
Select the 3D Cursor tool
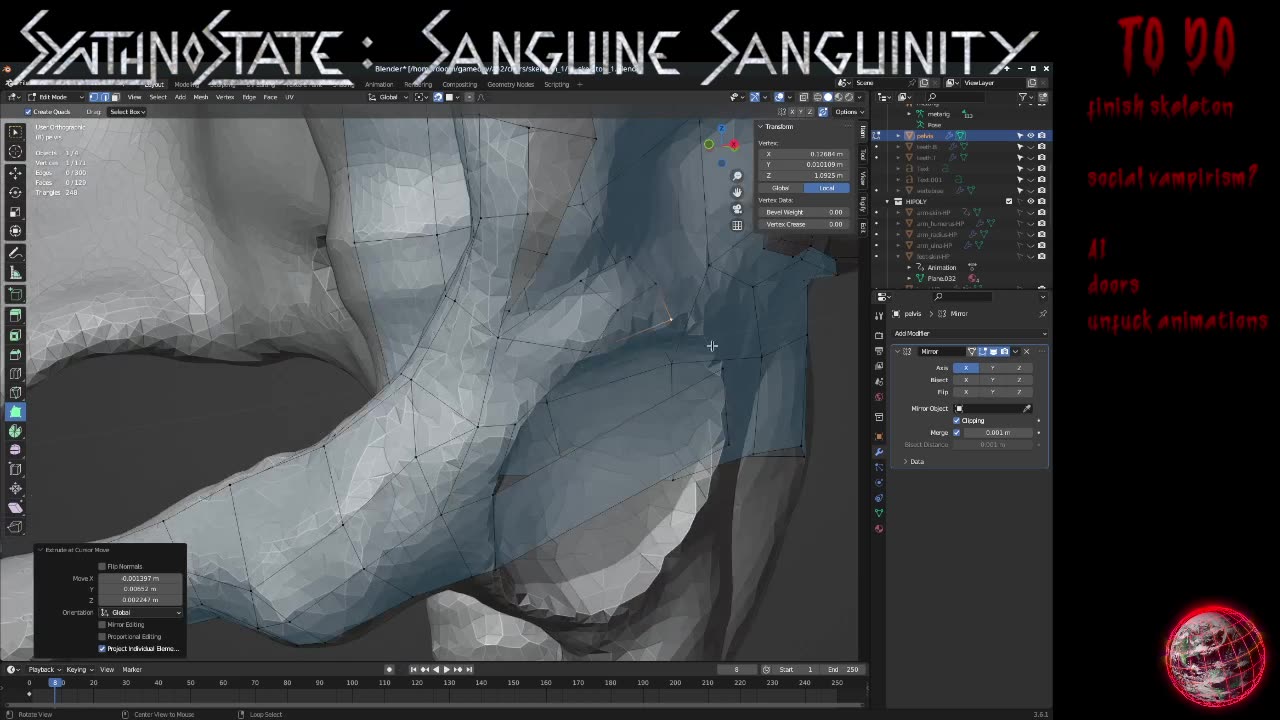coord(15,151)
